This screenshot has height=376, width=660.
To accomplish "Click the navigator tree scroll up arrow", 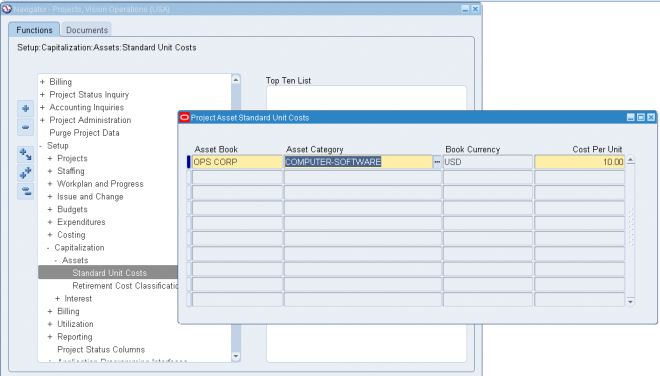I will point(236,80).
